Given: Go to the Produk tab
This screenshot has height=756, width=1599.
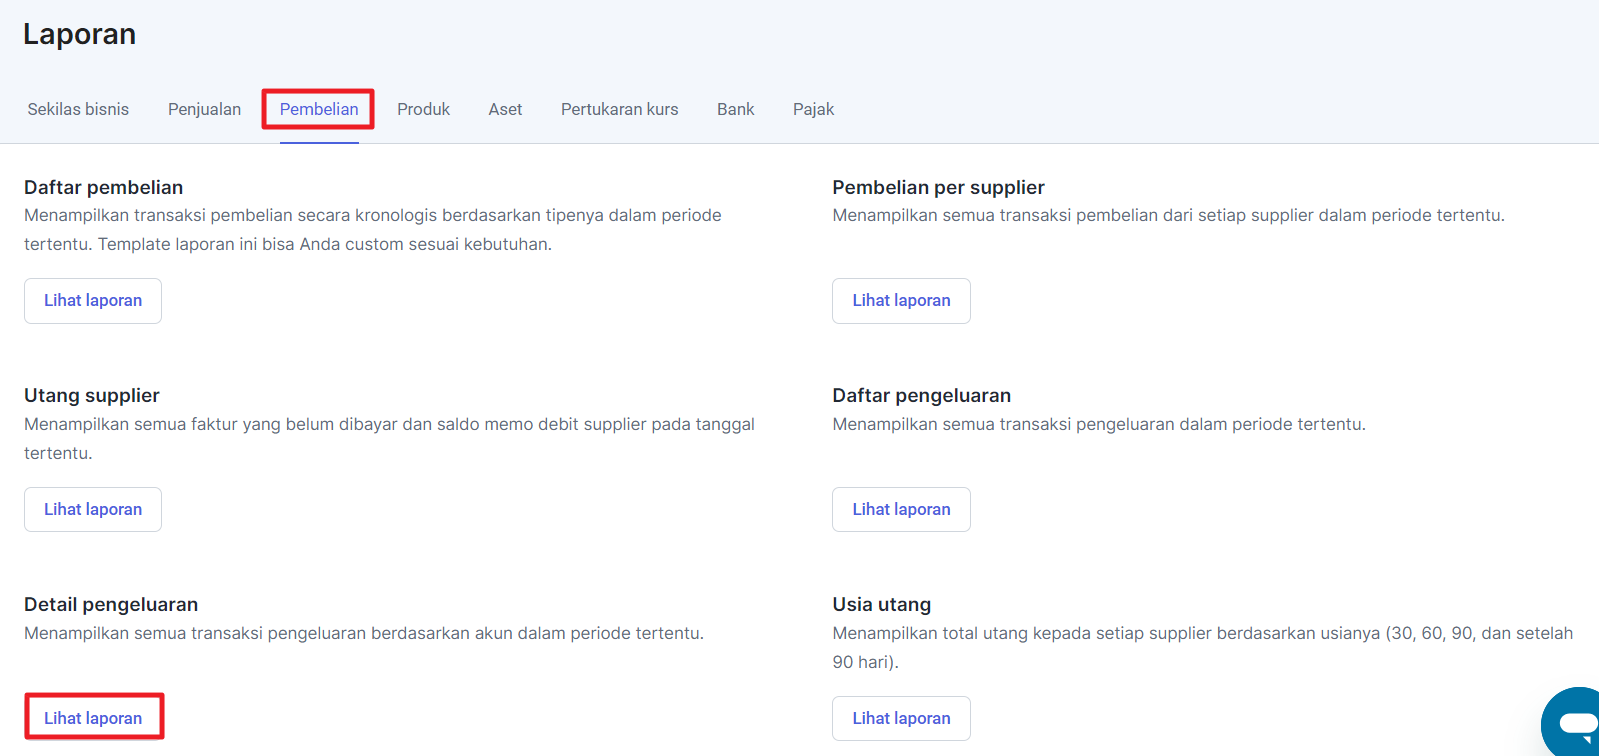Looking at the screenshot, I should tap(423, 109).
